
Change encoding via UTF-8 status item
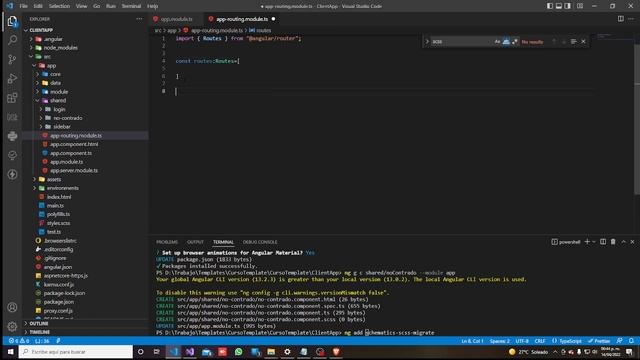(522, 341)
